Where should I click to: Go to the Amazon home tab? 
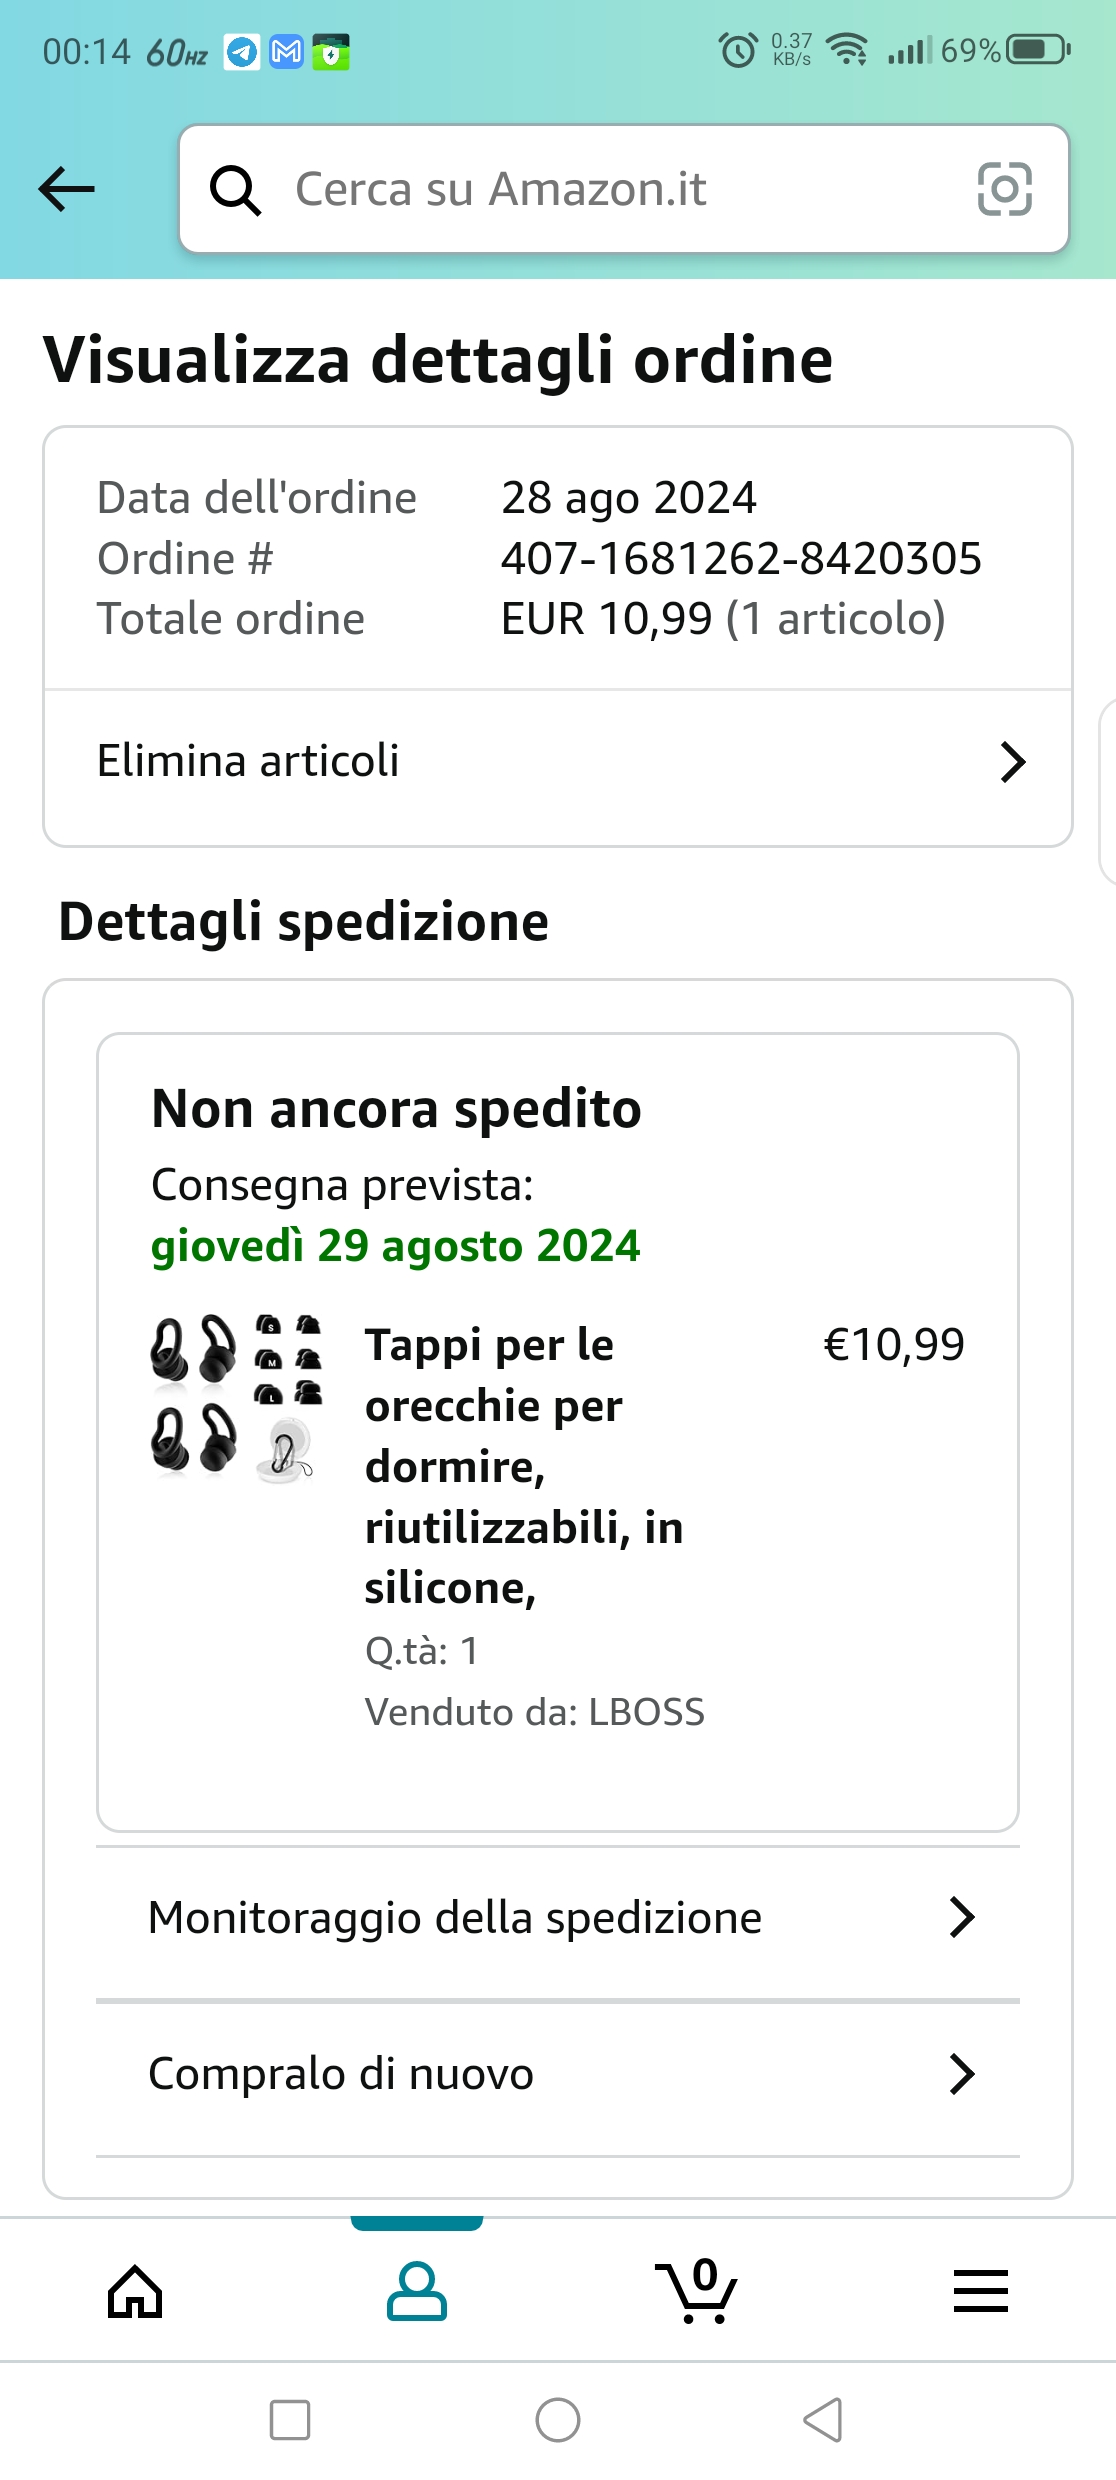(135, 2291)
